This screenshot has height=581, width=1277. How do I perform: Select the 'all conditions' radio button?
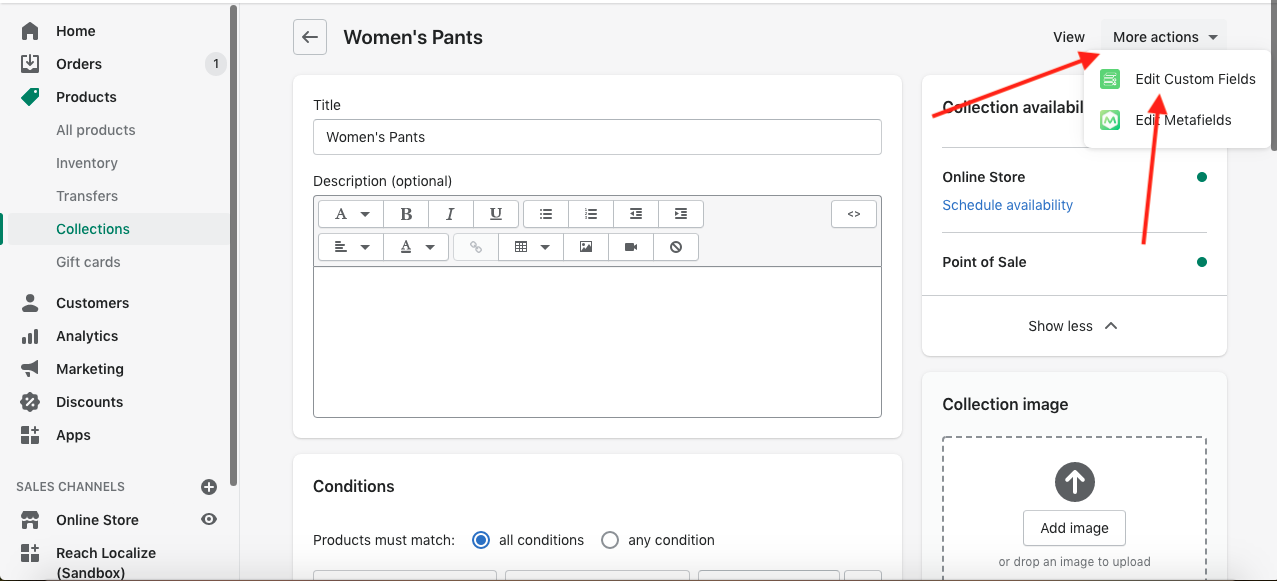pyautogui.click(x=481, y=540)
